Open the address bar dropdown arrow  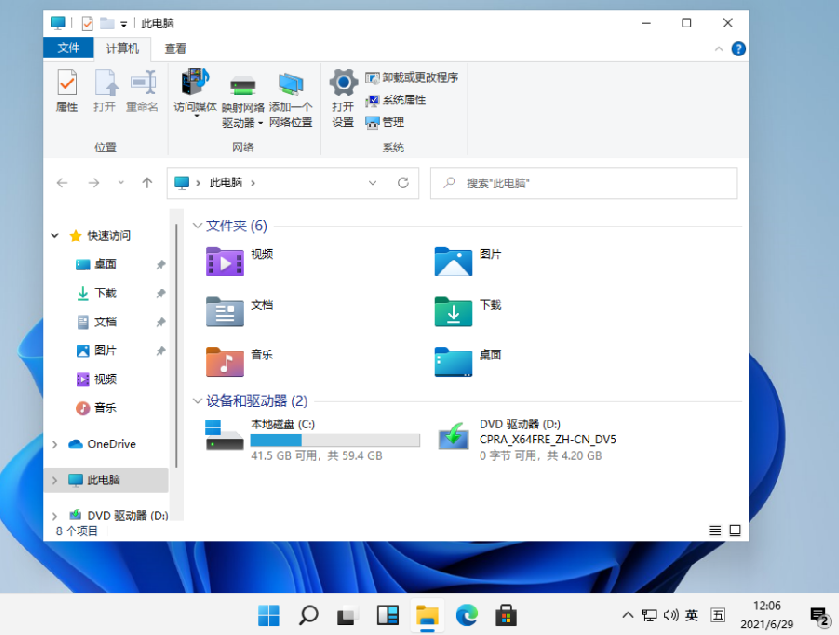tap(372, 183)
